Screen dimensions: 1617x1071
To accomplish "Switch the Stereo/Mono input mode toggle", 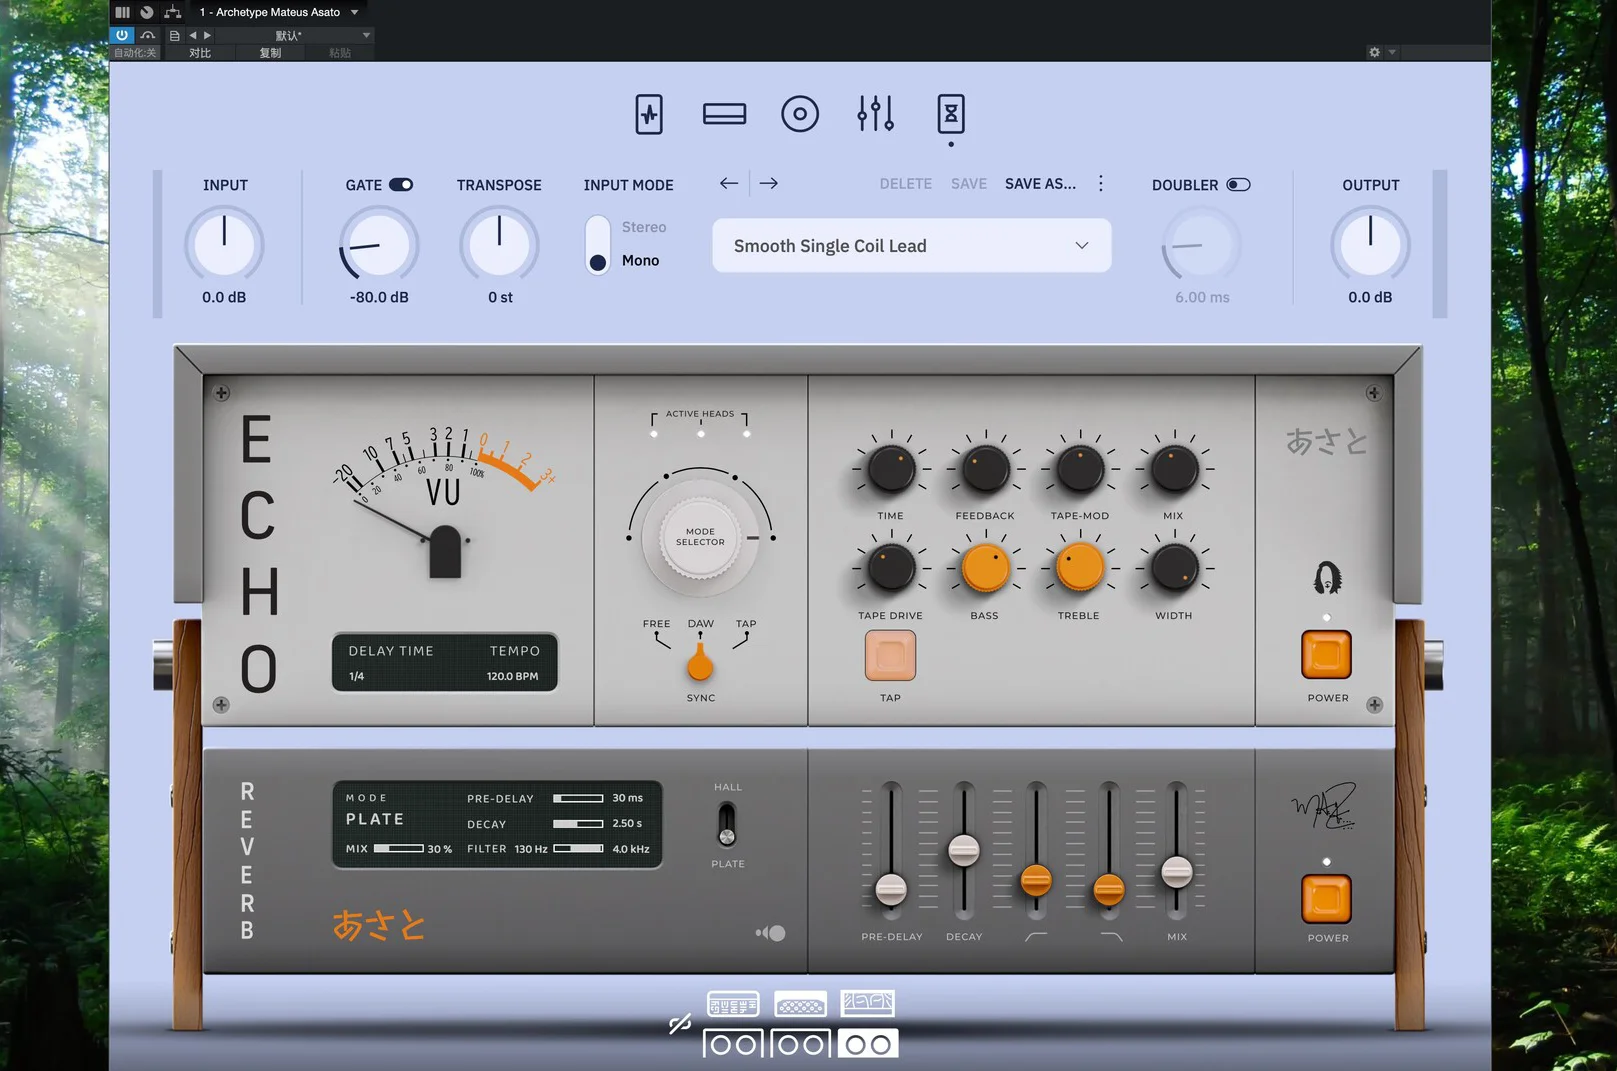I will click(598, 244).
